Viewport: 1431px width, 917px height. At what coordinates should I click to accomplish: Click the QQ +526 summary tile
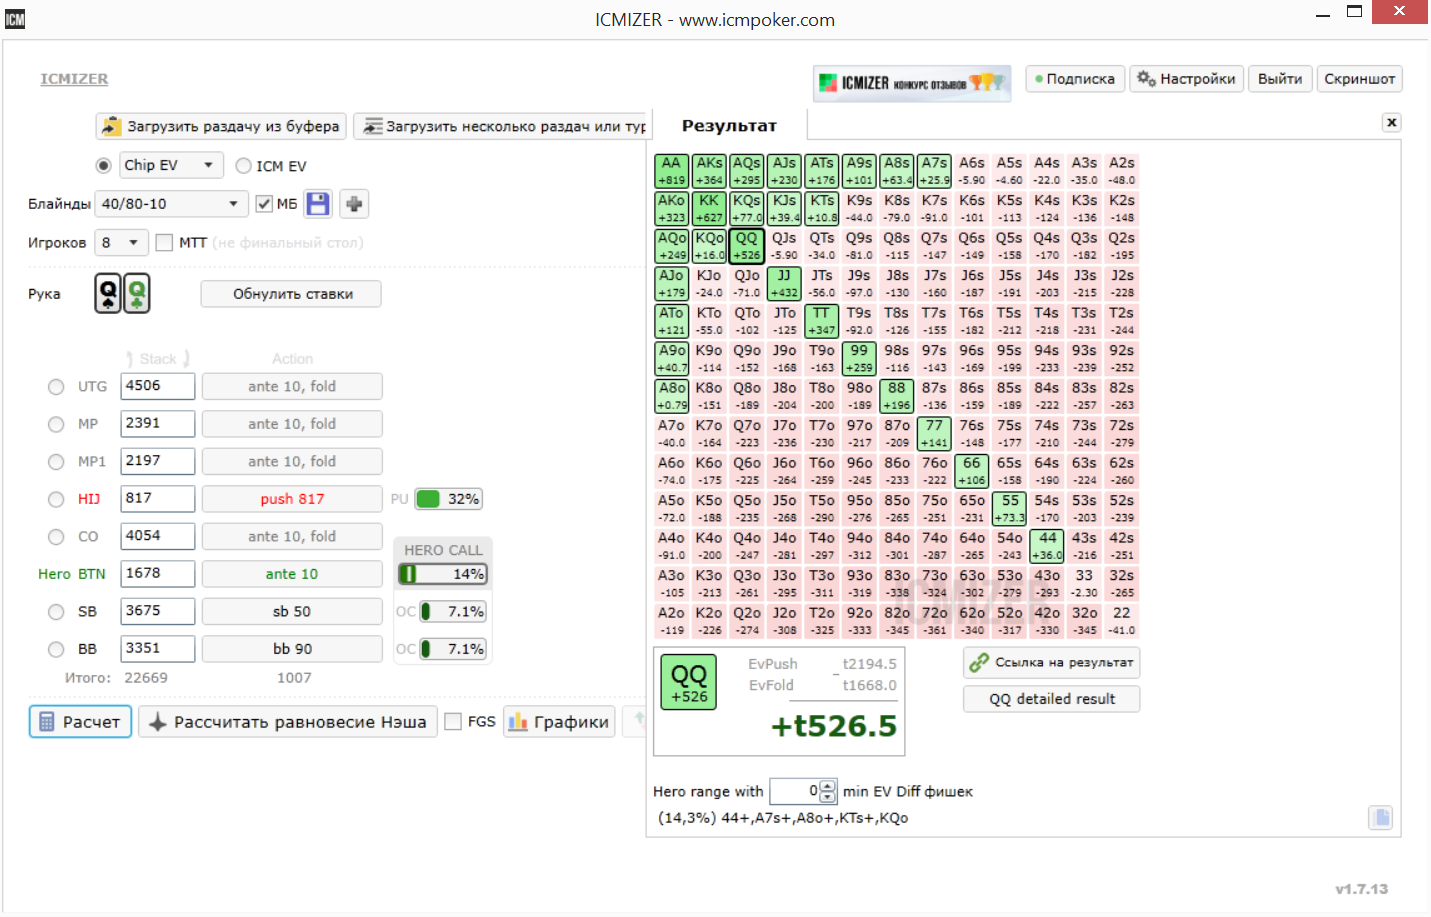tap(689, 683)
